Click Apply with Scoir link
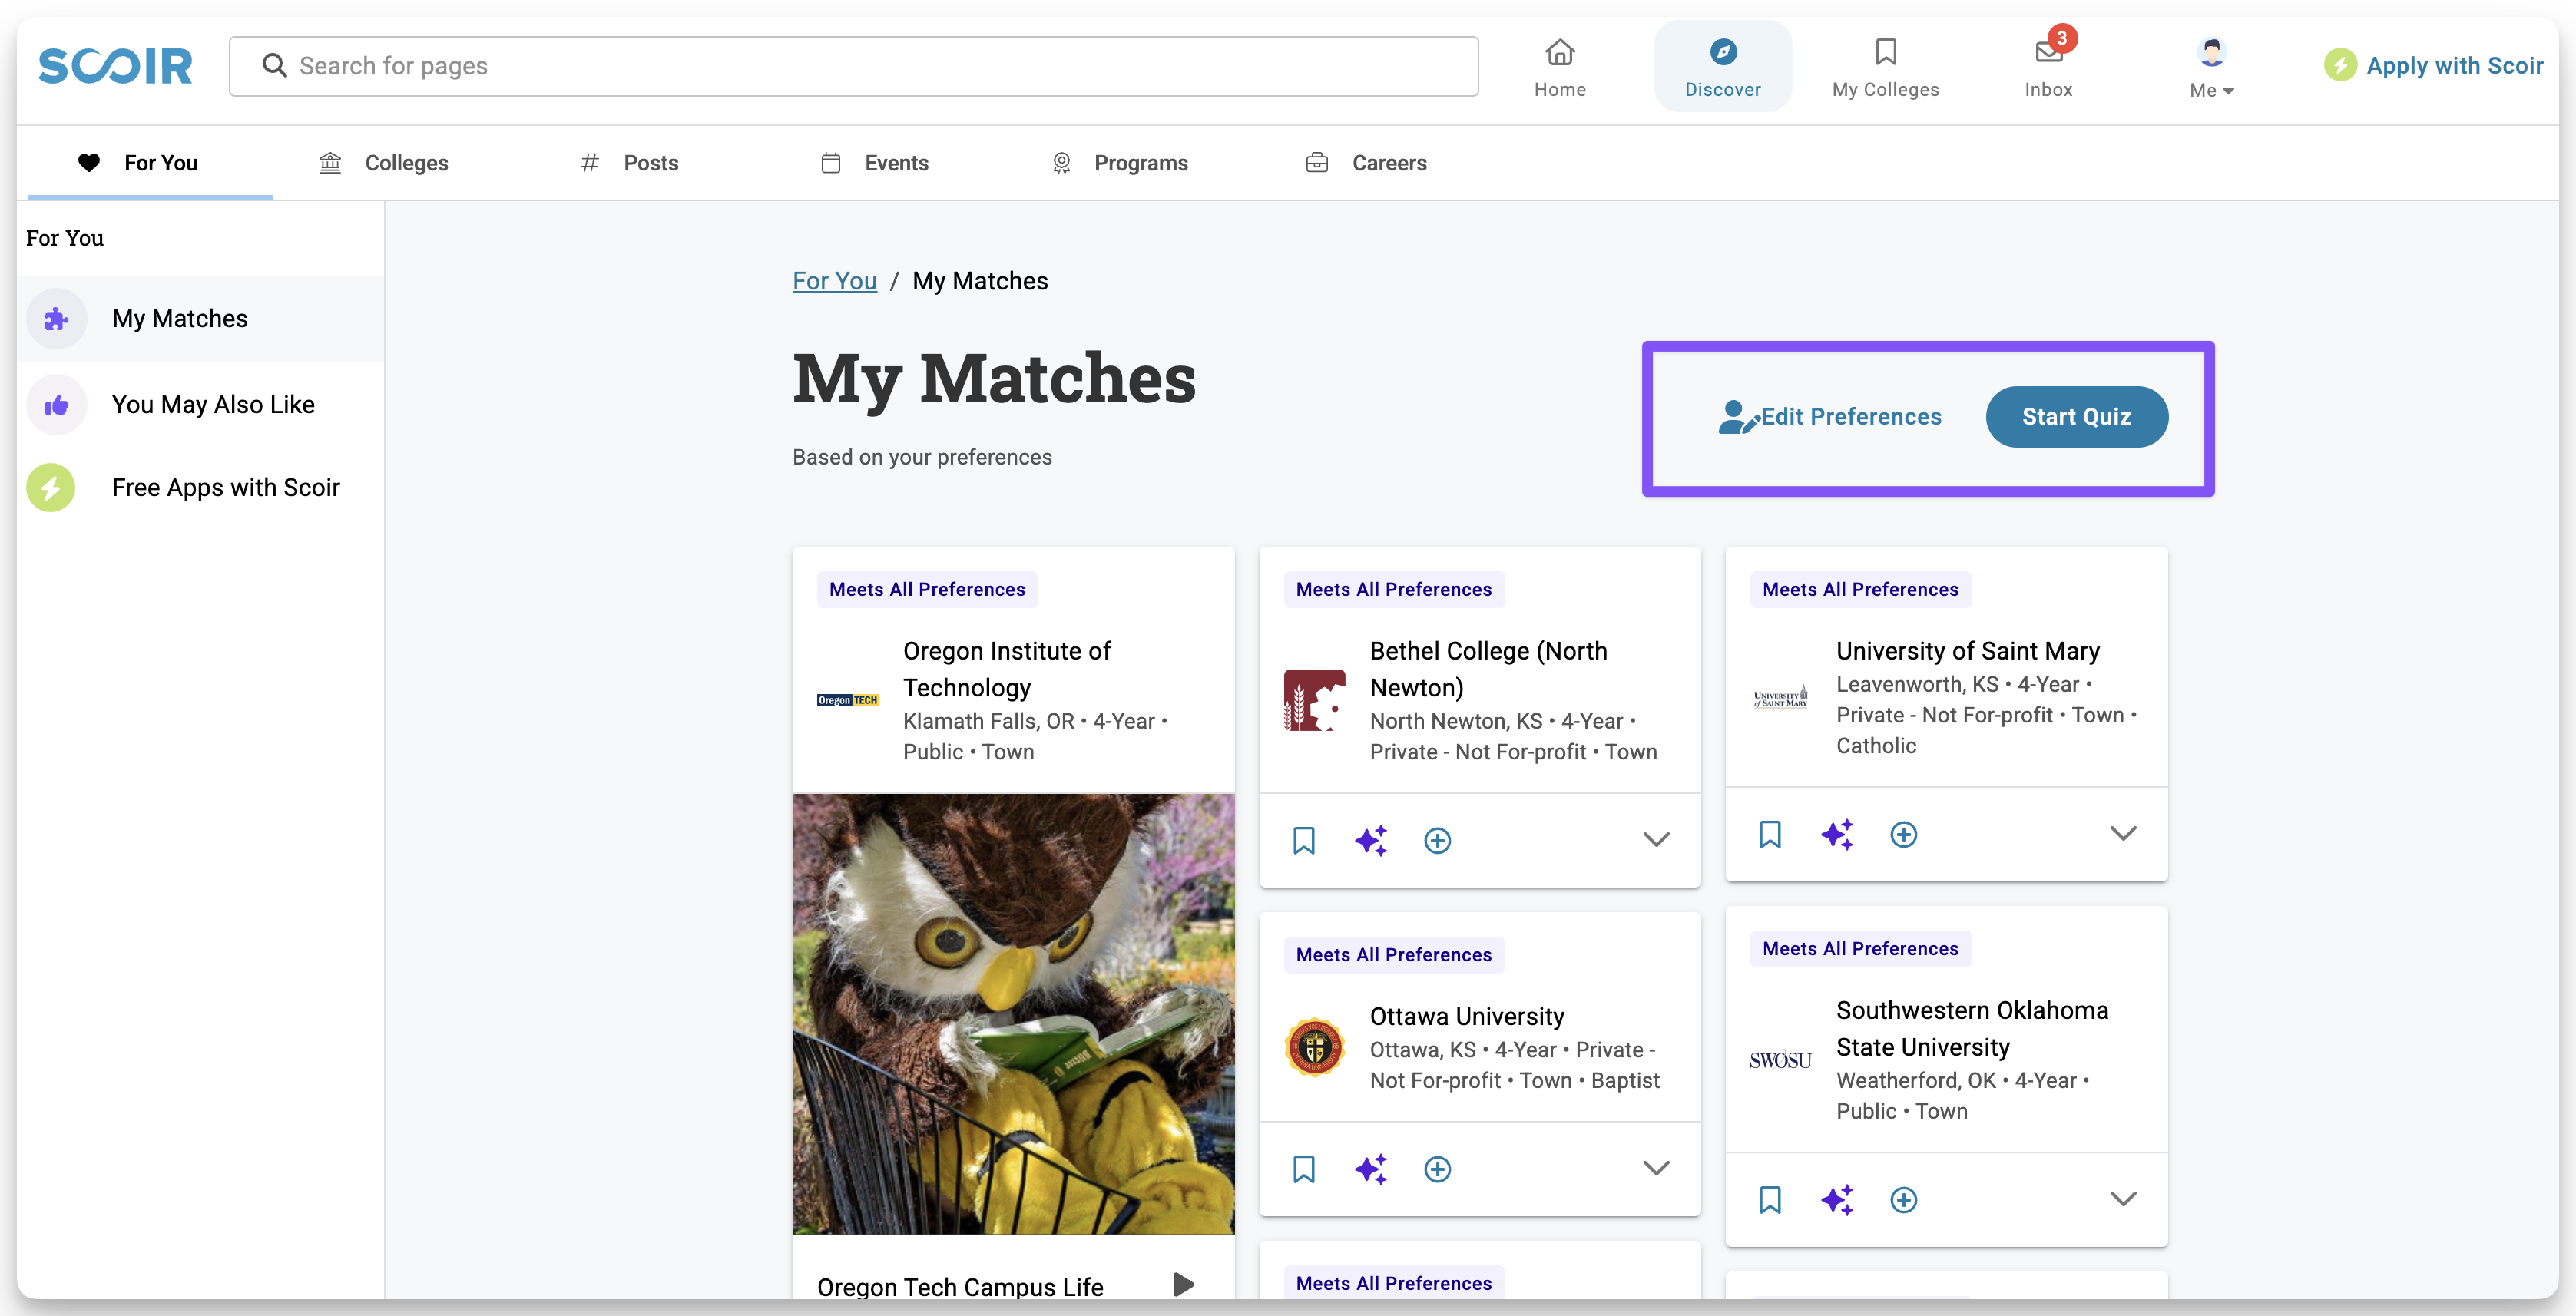 [x=2432, y=66]
